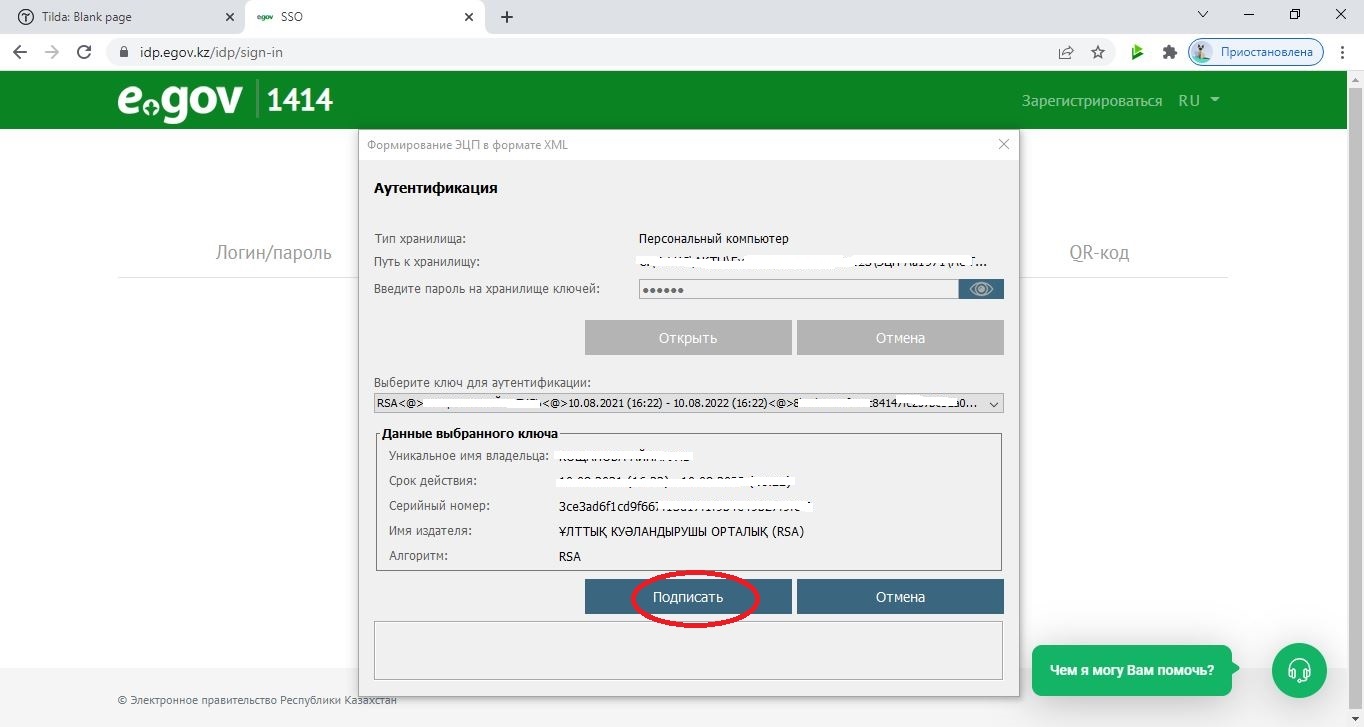Open the Extensions puzzle icon

1169,52
